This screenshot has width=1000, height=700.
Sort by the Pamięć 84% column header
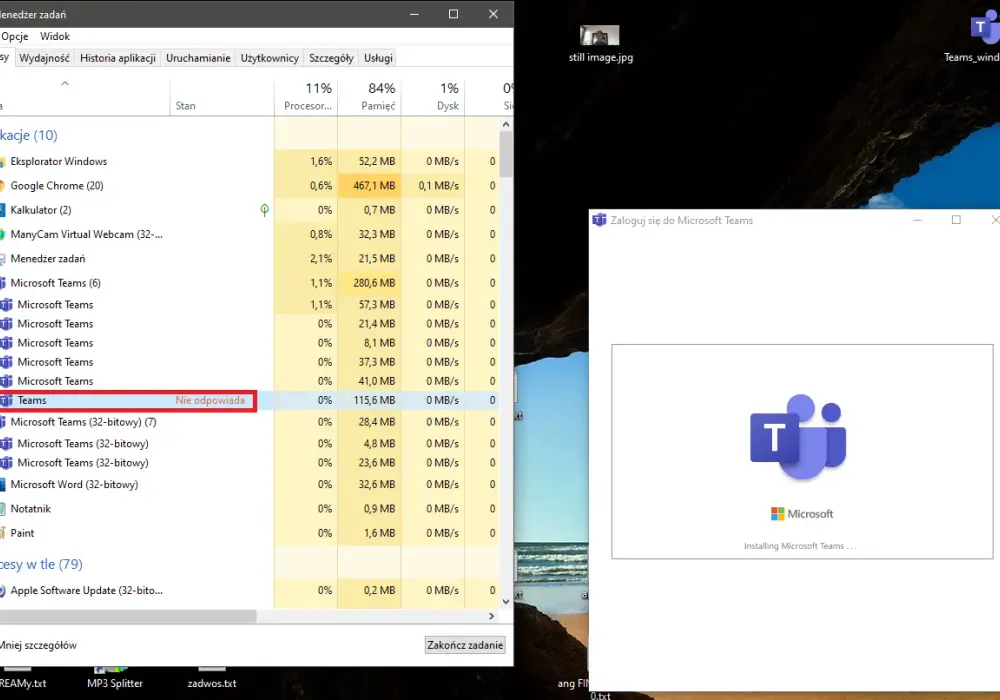click(369, 97)
